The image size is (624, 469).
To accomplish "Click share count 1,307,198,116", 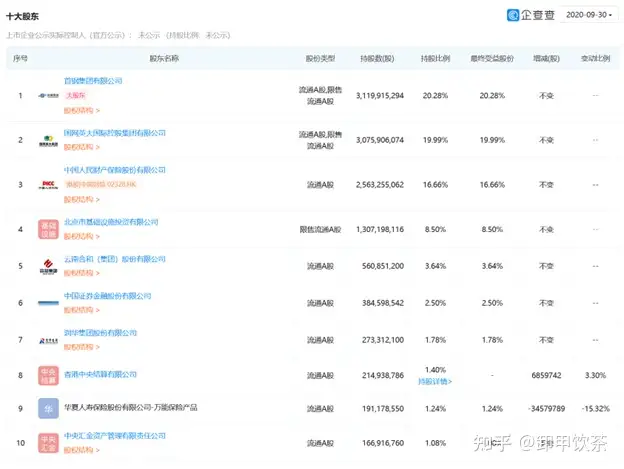I will [x=380, y=230].
